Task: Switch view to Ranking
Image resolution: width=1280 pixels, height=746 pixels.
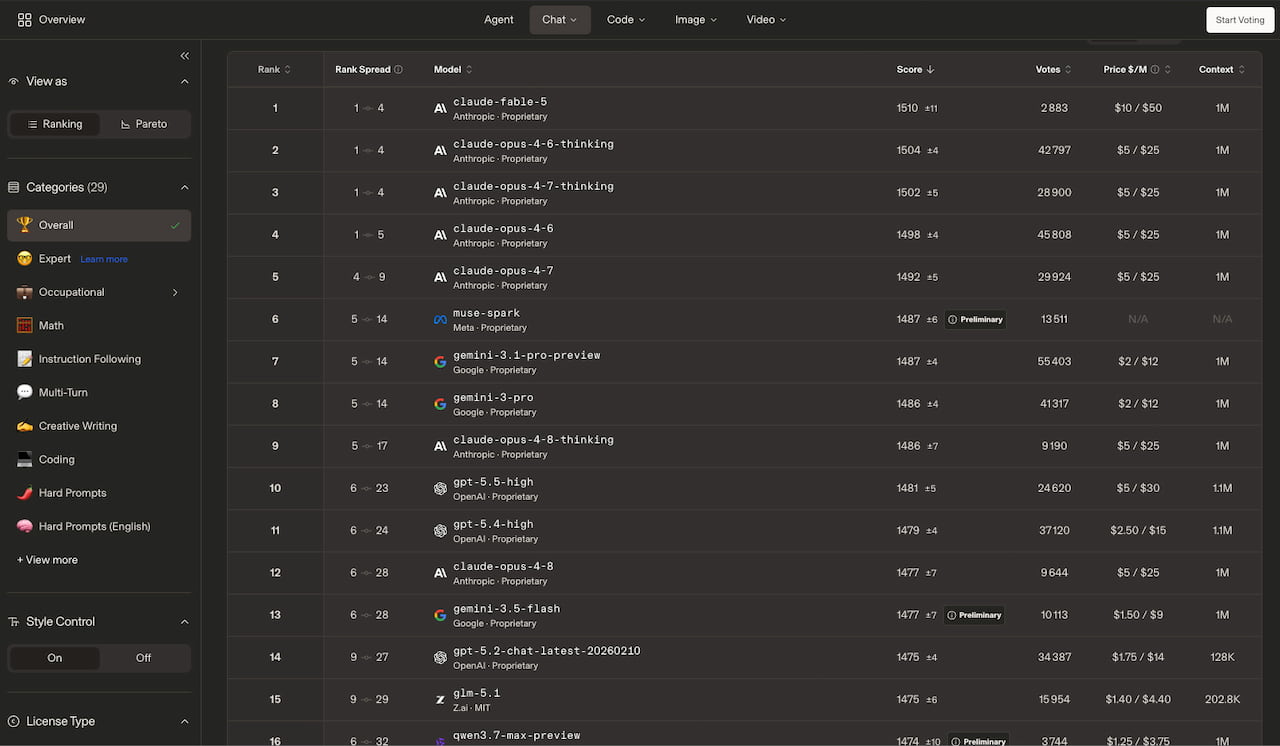Action: coord(54,124)
